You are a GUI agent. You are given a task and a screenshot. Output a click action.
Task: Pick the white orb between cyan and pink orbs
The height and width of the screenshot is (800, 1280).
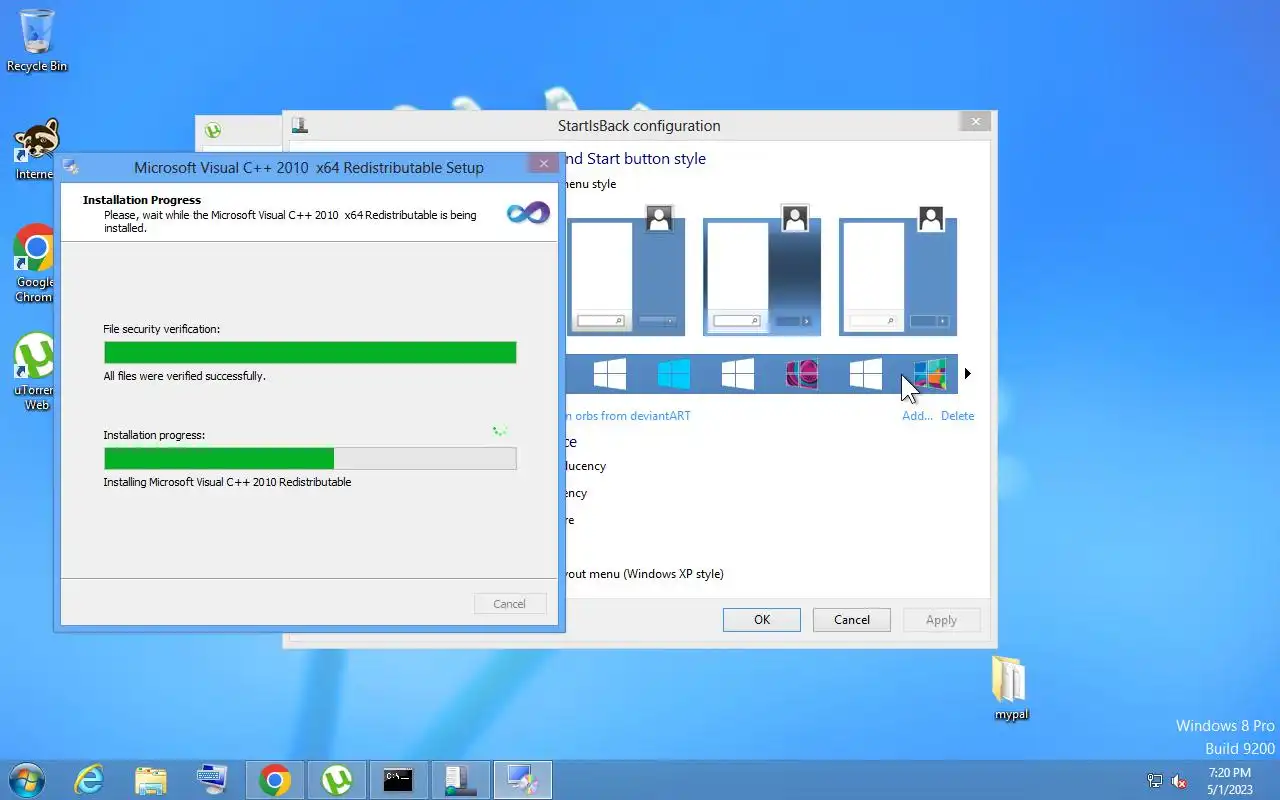pyautogui.click(x=738, y=374)
